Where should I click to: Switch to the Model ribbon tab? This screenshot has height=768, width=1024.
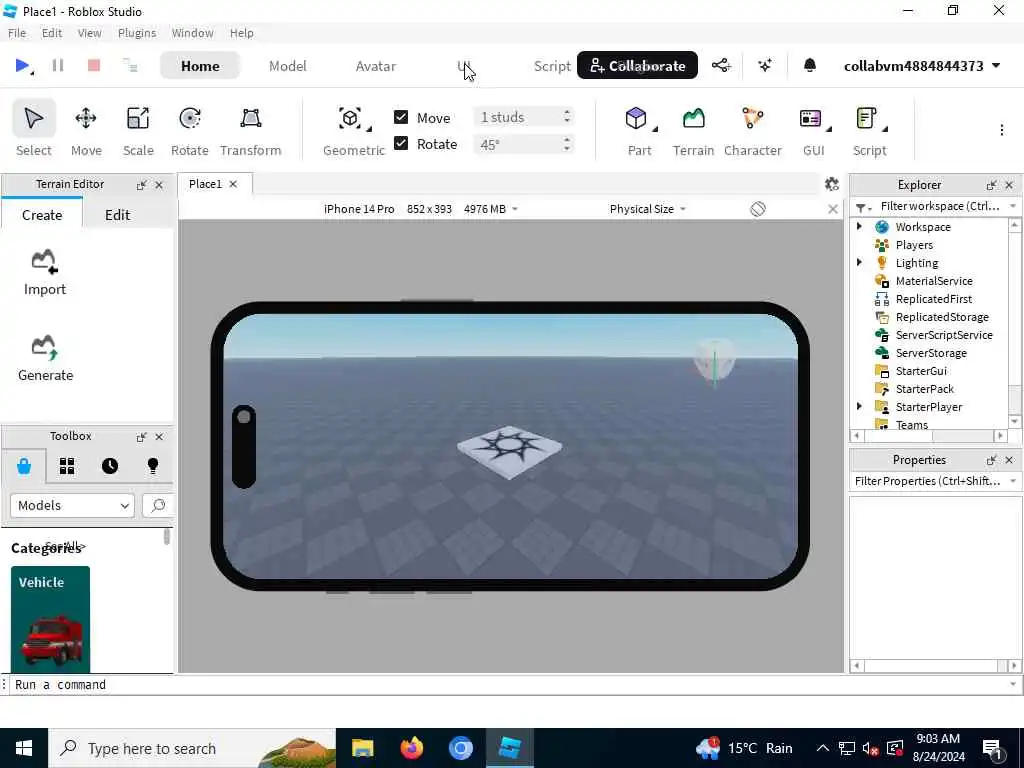(x=287, y=66)
